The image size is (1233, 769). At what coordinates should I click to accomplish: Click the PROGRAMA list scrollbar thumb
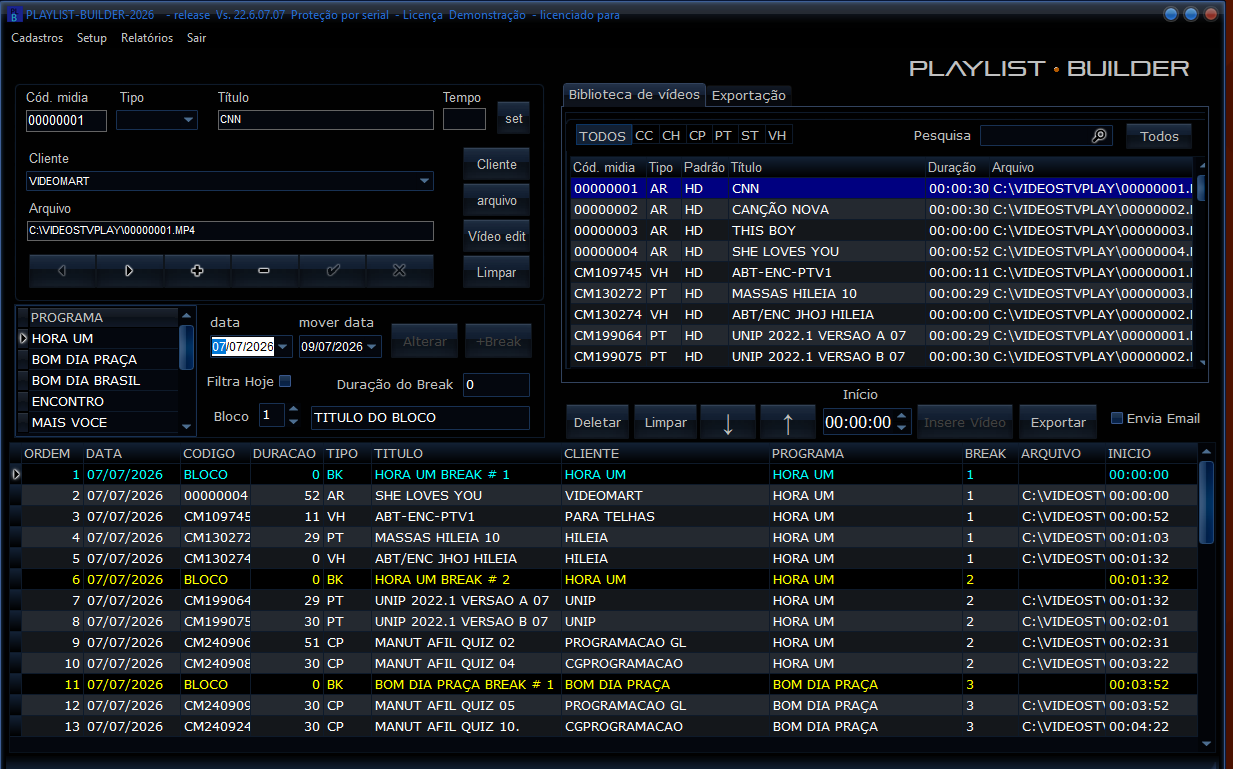186,347
